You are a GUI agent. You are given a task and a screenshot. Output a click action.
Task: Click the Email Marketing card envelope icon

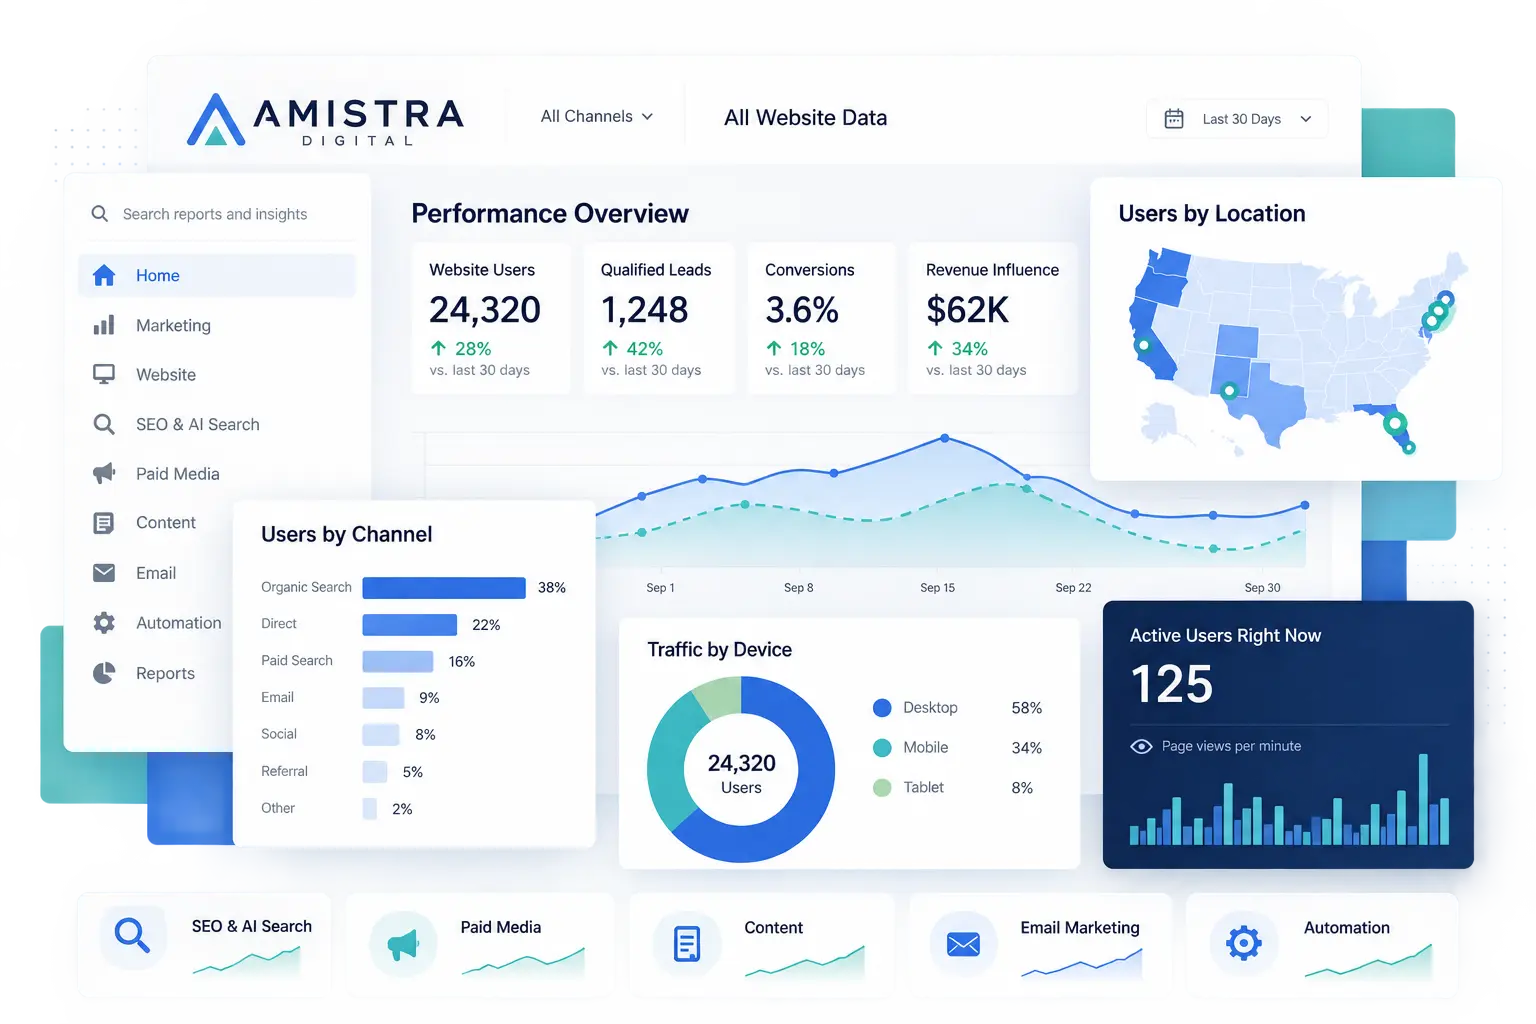click(963, 944)
